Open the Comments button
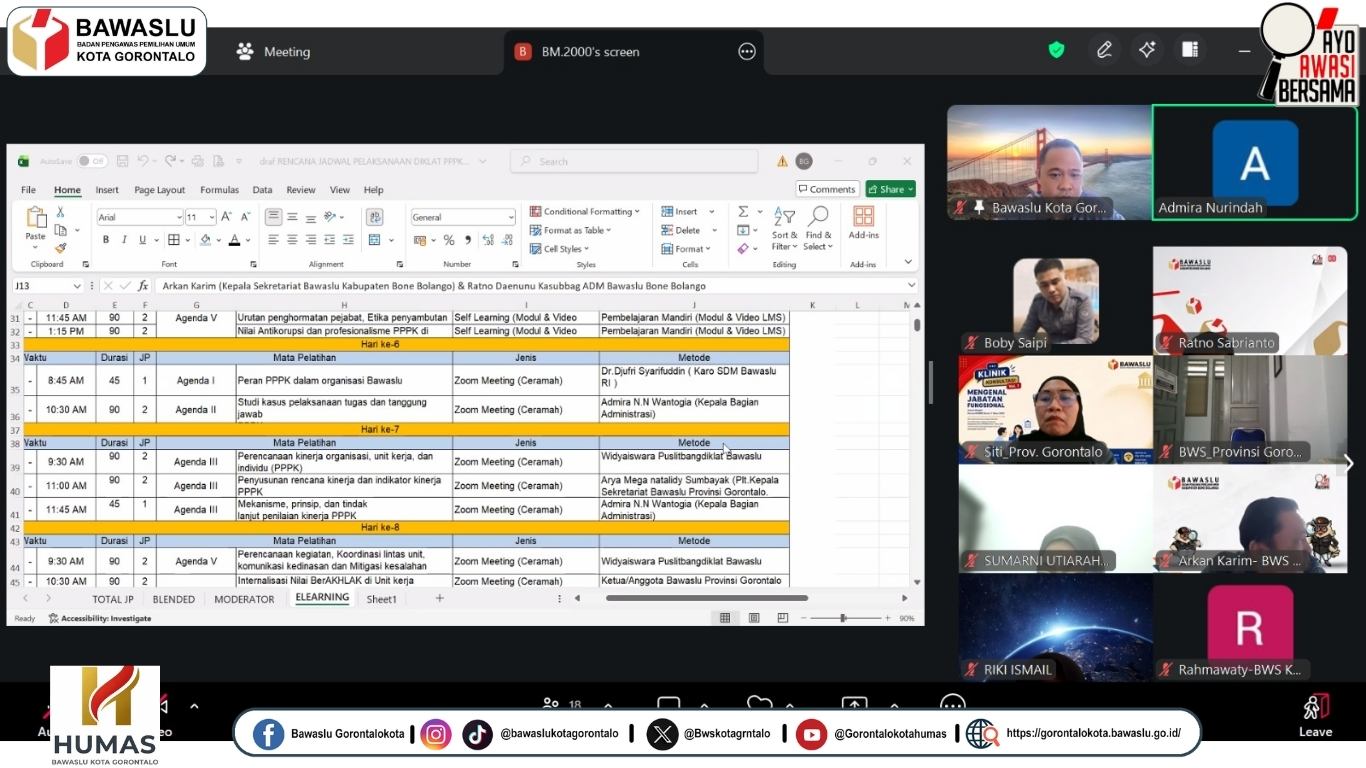Screen dimensions: 1366x768 tap(827, 189)
